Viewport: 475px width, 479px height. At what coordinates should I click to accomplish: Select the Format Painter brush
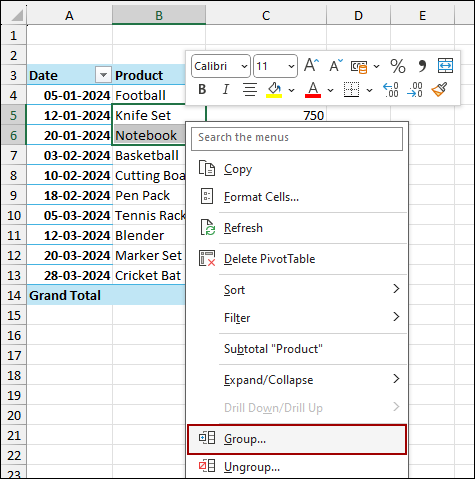coord(439,90)
